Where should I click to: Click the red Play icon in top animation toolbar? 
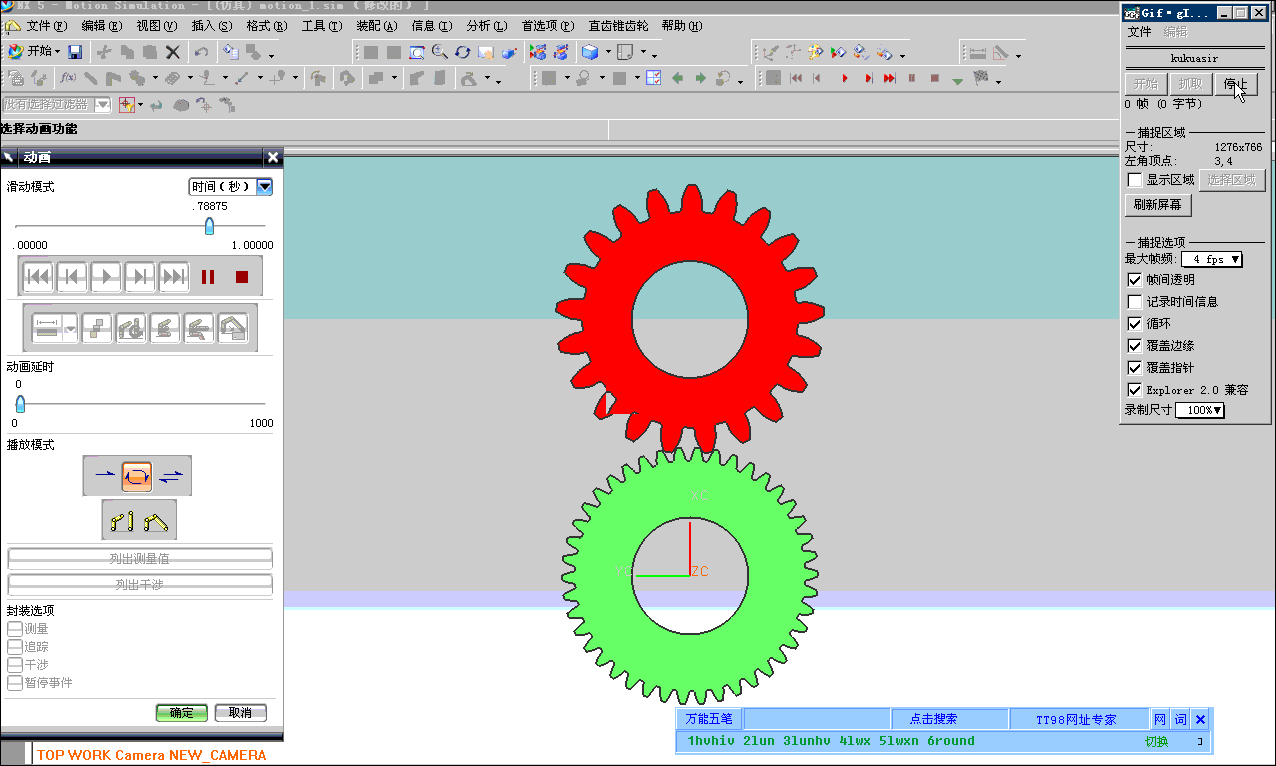(844, 78)
